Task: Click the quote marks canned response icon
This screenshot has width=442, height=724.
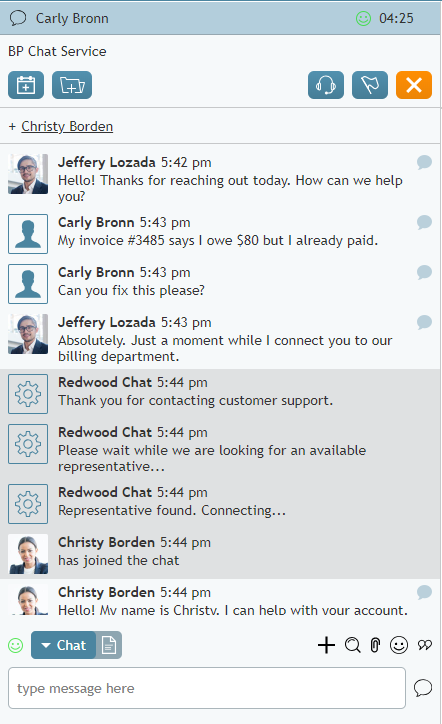Action: tap(425, 645)
